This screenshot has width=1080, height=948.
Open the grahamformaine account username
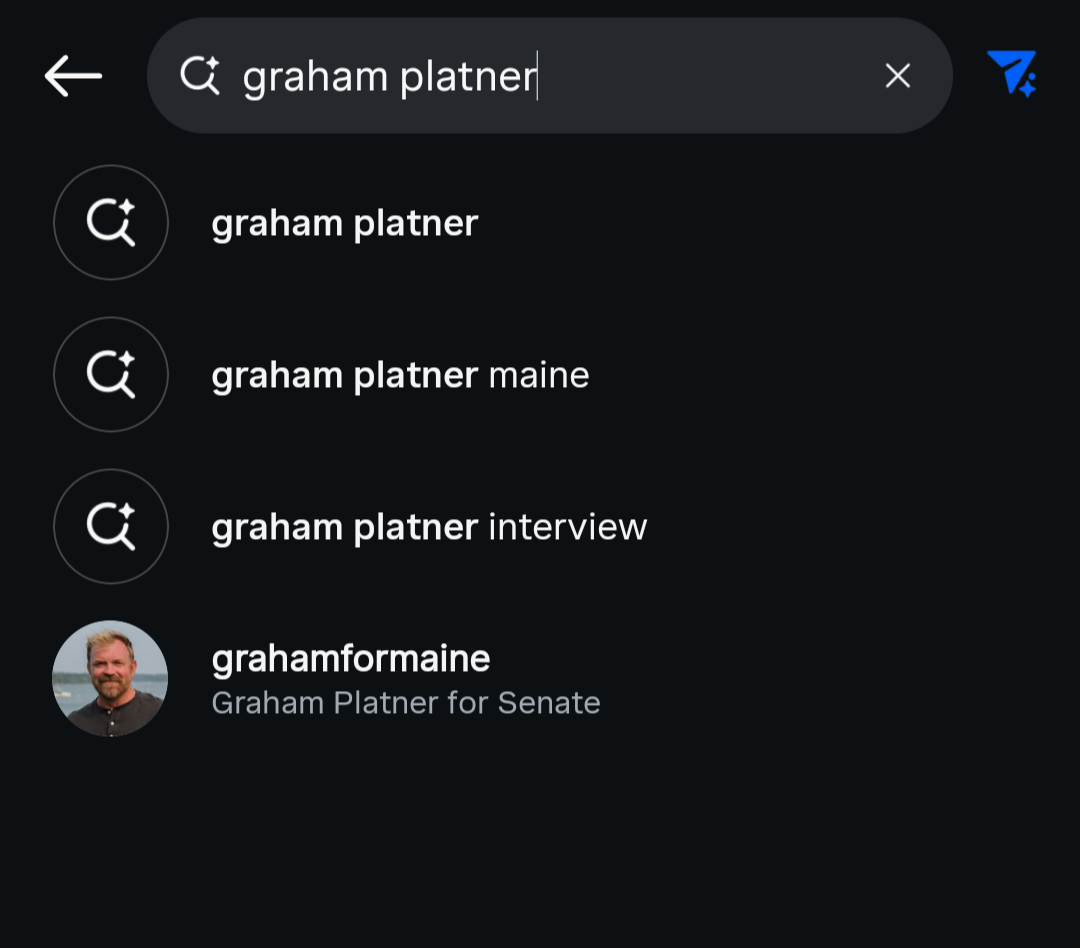tap(351, 659)
